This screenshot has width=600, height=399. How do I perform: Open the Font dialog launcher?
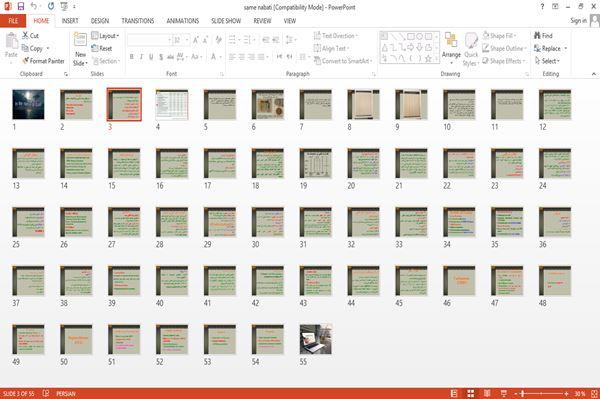[222, 74]
